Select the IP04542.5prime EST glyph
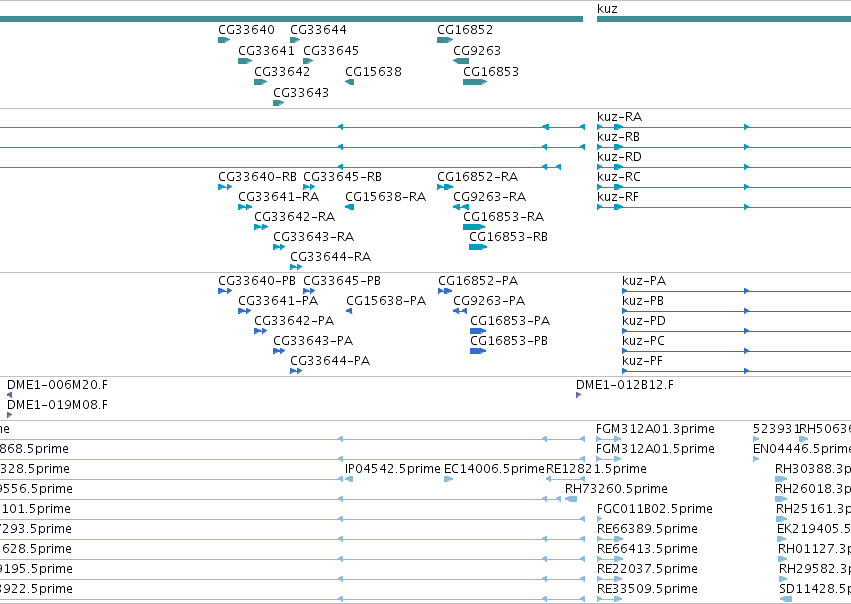Image resolution: width=851 pixels, height=604 pixels. click(349, 480)
